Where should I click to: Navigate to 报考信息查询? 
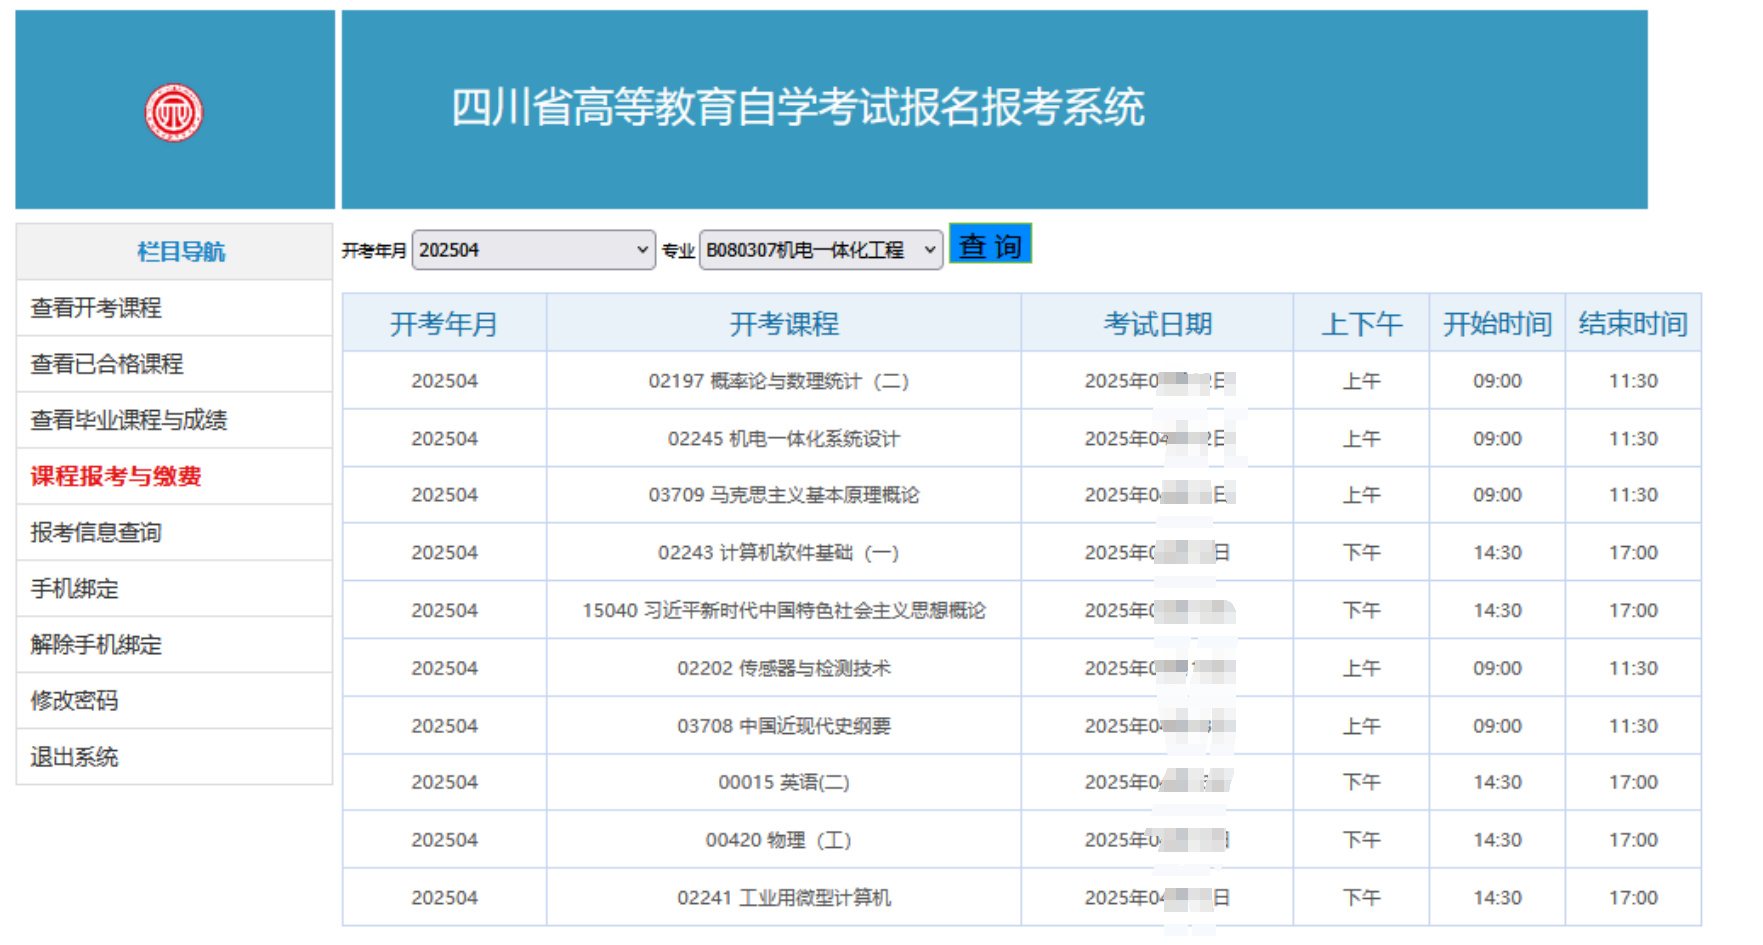click(x=96, y=532)
